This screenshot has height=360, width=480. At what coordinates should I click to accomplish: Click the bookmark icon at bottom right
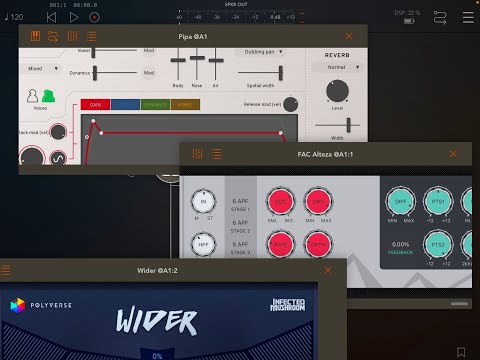click(x=461, y=352)
